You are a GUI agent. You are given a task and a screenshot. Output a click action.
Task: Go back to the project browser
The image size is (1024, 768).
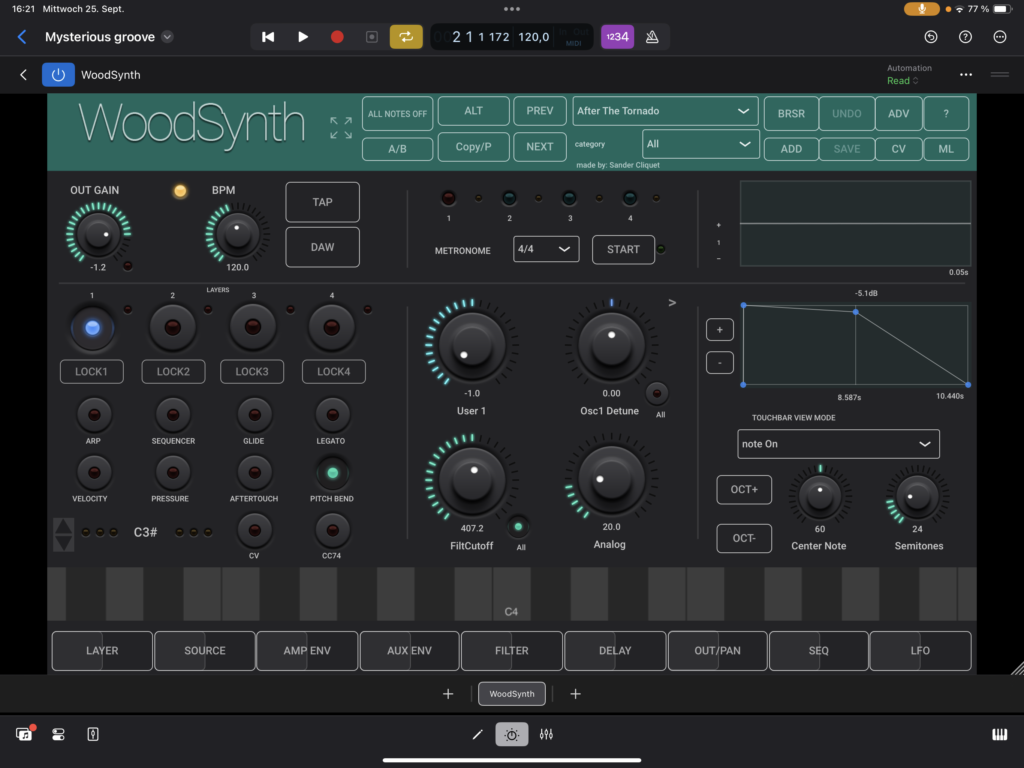tap(22, 37)
